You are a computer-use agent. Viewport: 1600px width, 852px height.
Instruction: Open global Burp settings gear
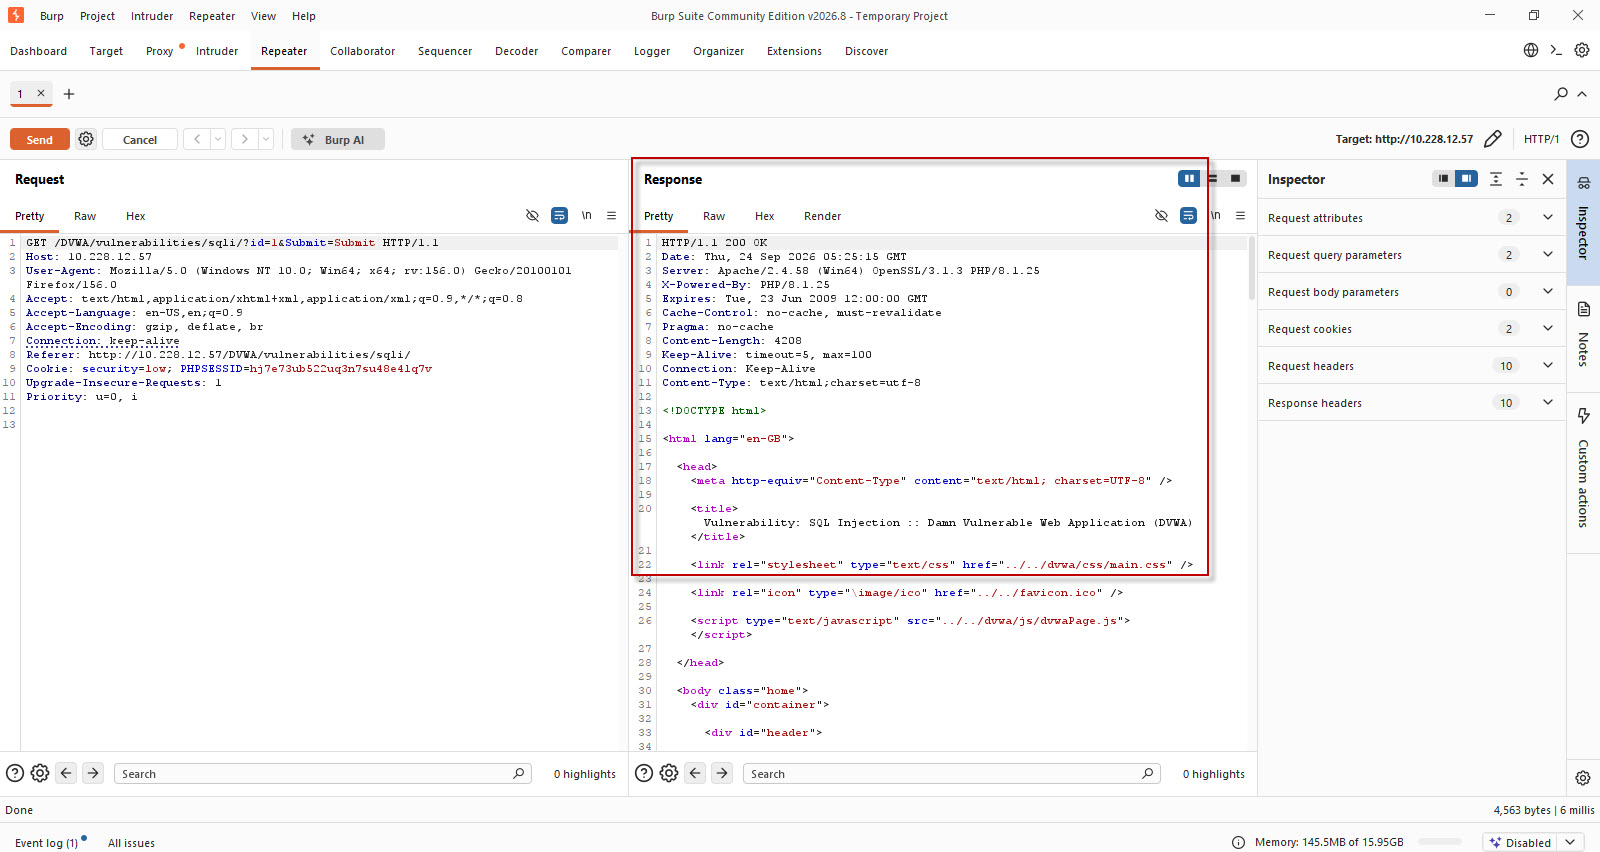tap(1582, 50)
